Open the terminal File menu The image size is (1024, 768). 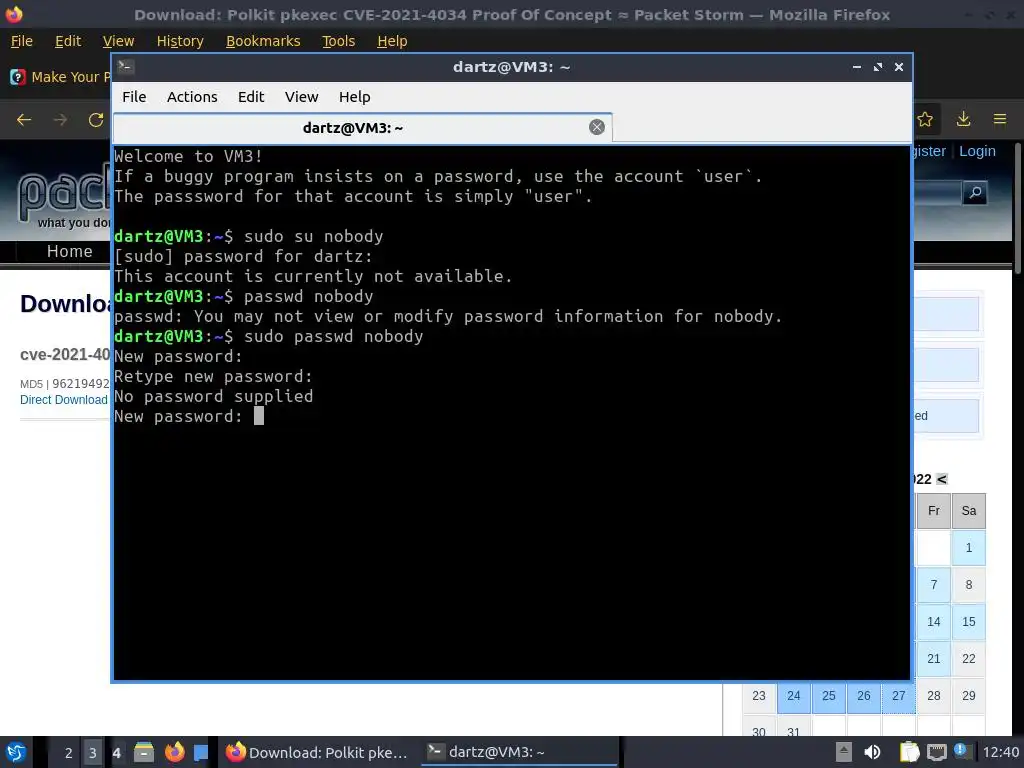coord(134,97)
